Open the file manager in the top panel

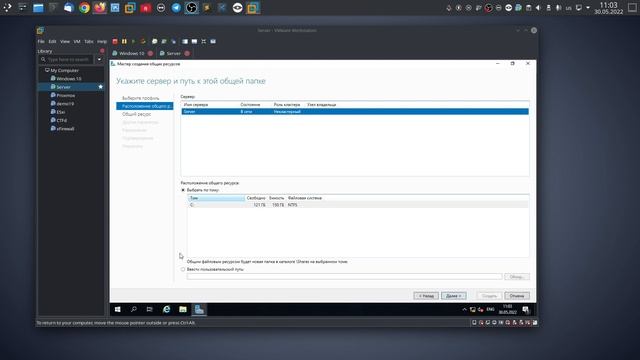click(38, 8)
